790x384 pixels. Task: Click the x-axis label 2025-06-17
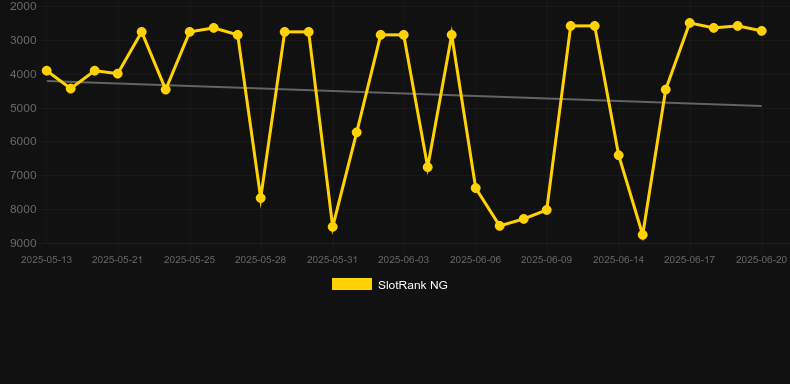point(690,260)
